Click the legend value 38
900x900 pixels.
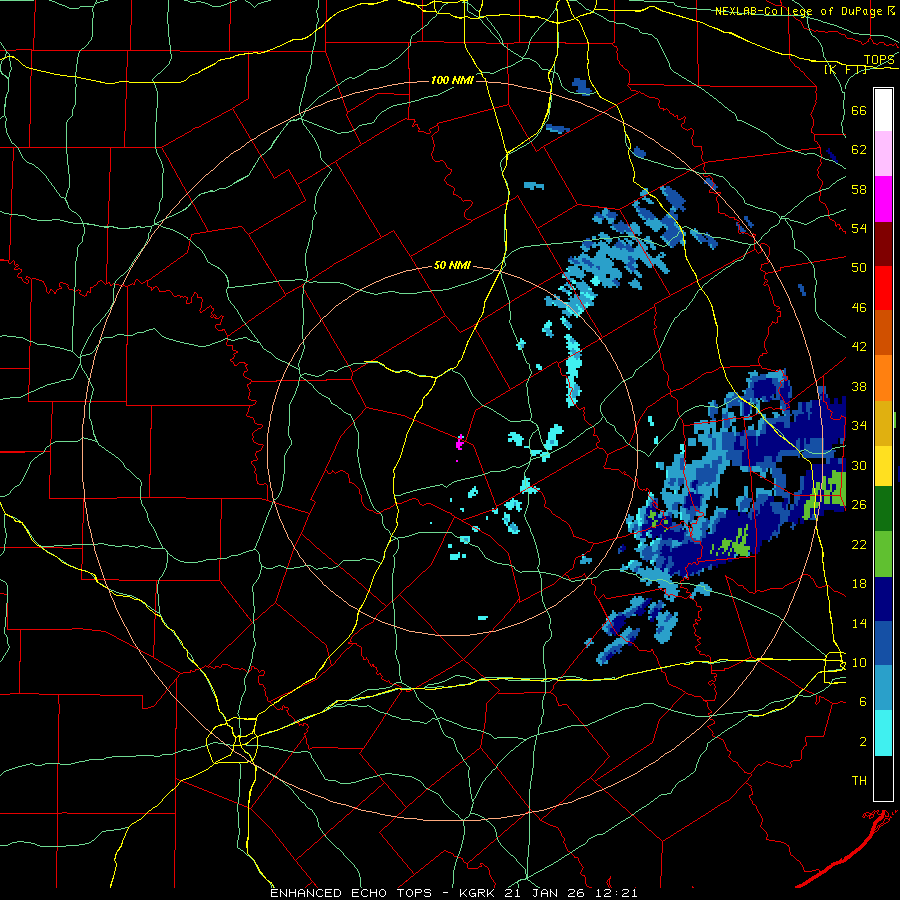point(859,386)
